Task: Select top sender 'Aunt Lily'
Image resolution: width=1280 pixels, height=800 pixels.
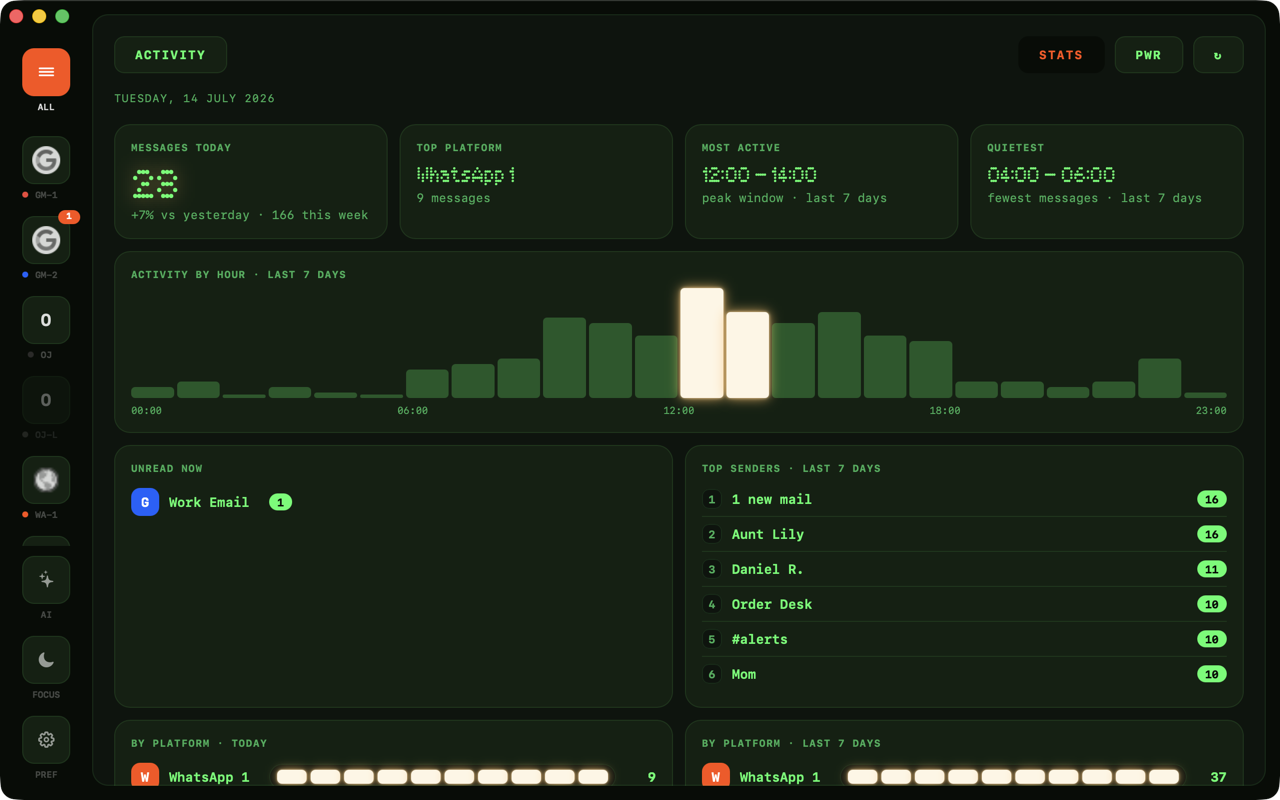Action: point(964,534)
